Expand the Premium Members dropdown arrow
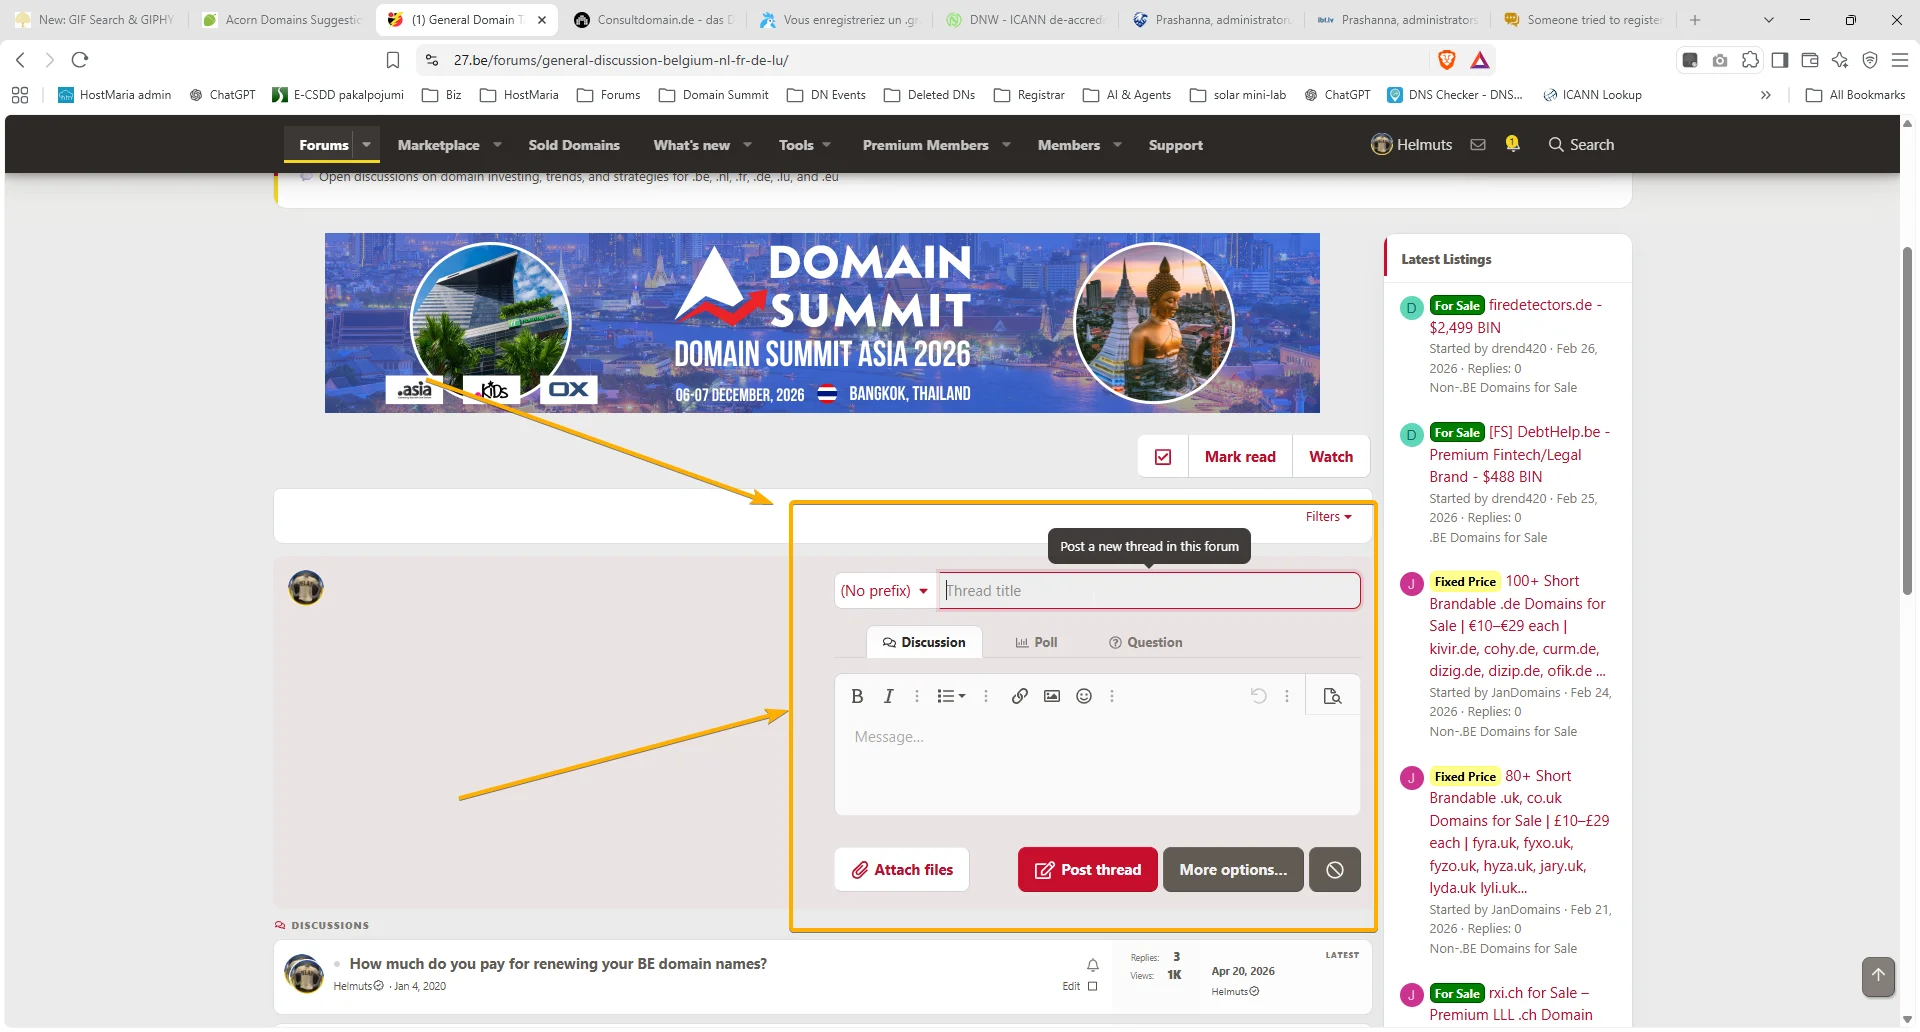This screenshot has width=1920, height=1032. (1006, 145)
